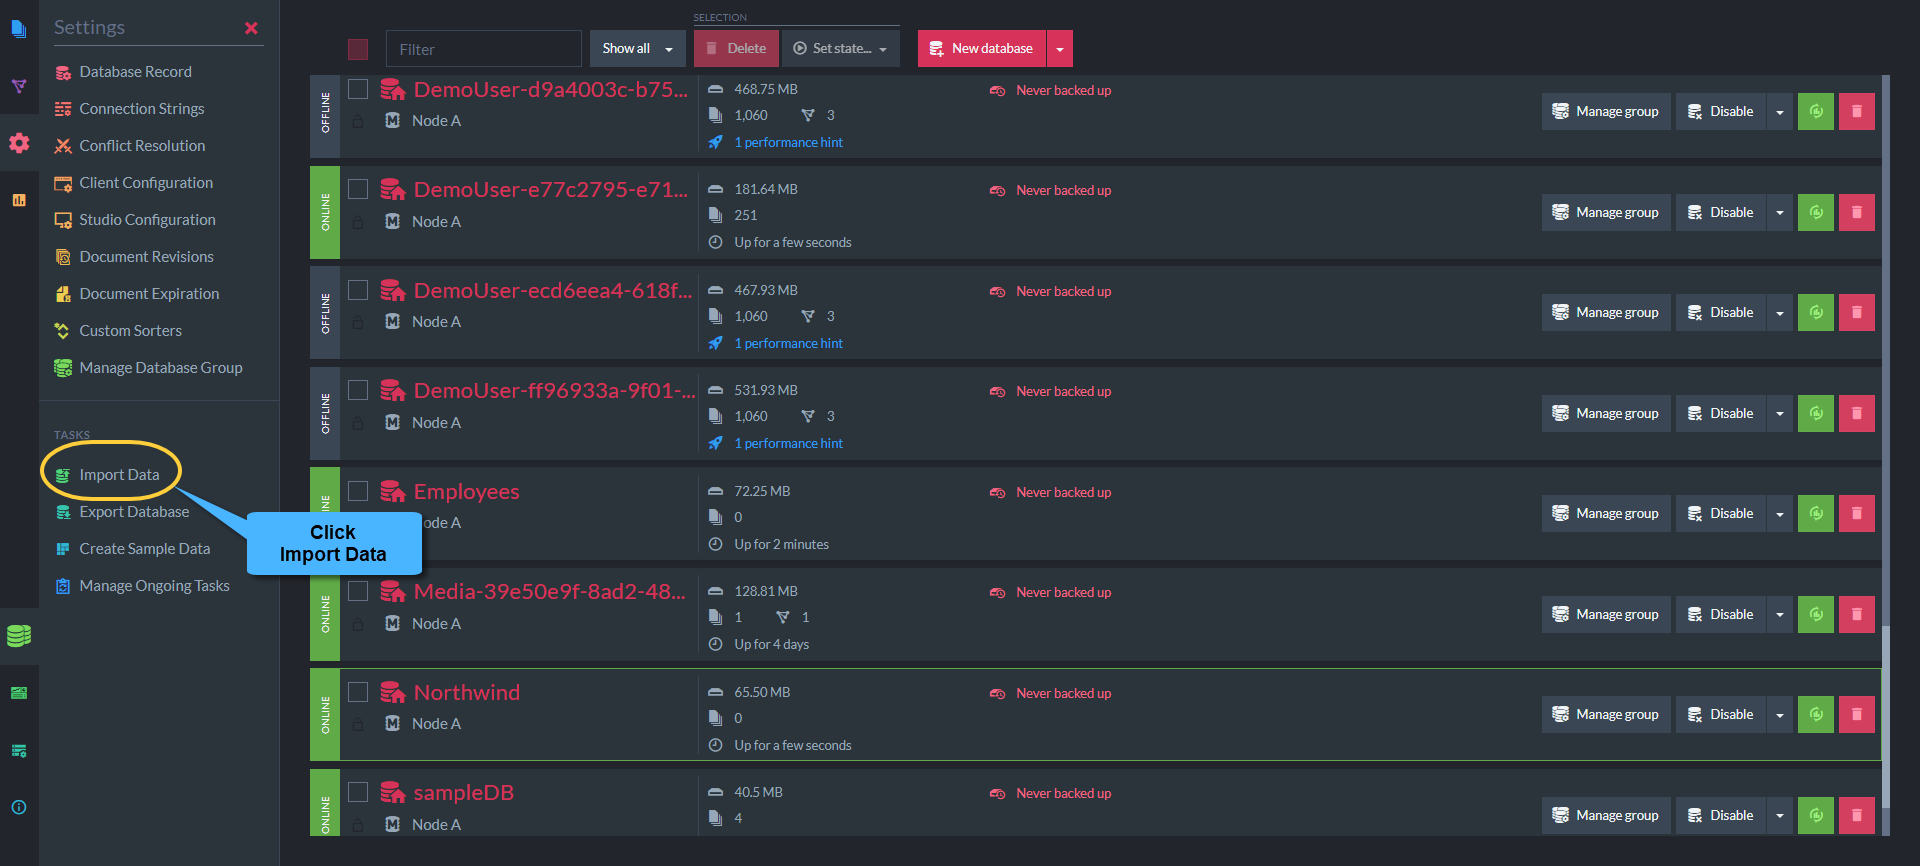Screen dimensions: 1920x866
Task: Click green refresh icon for DemoUser-d9a4003c row
Action: (1816, 111)
